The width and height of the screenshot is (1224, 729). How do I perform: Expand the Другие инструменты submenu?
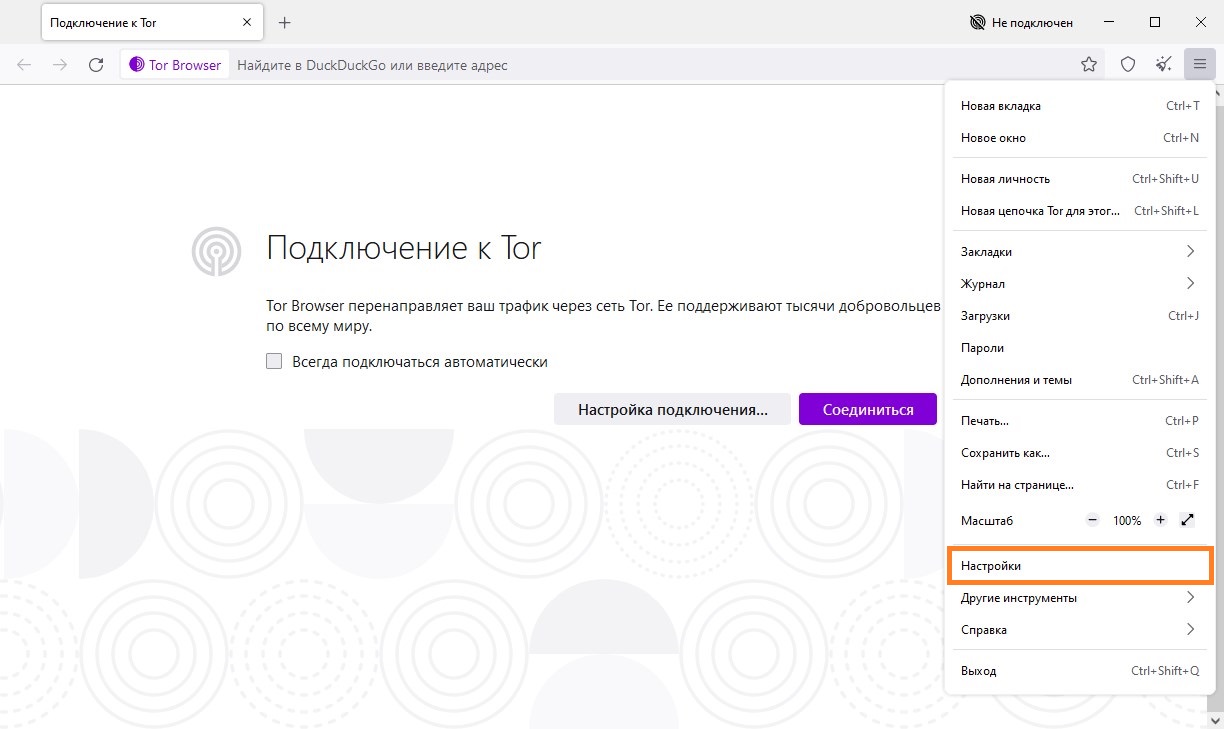pyautogui.click(x=1078, y=598)
